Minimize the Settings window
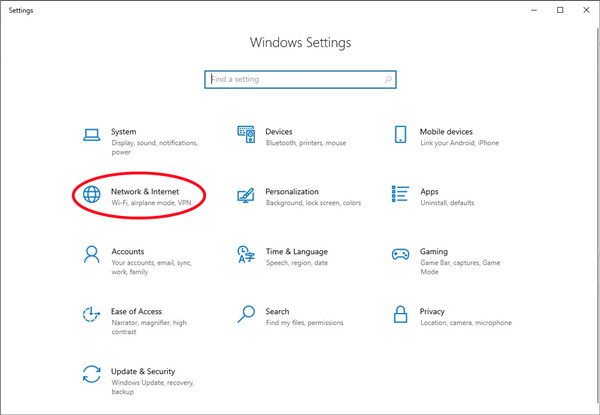 point(533,10)
